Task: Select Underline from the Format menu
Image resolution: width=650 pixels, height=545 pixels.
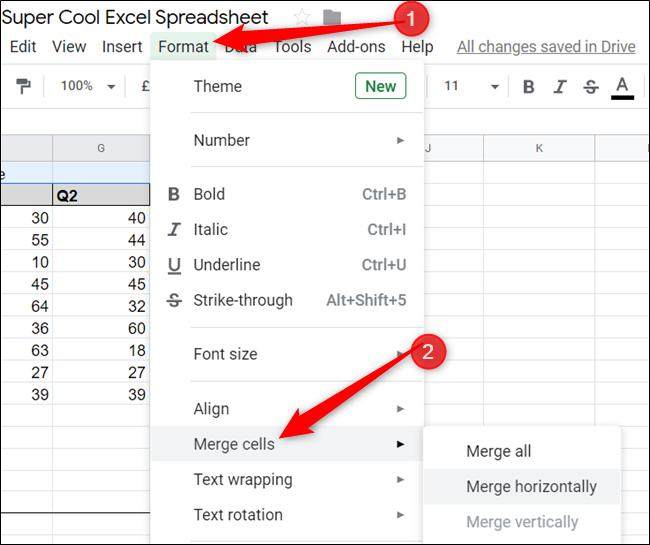Action: pos(287,264)
